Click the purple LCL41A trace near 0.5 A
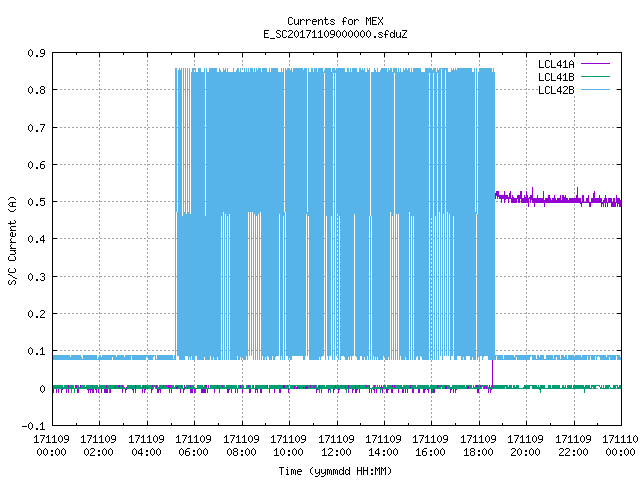The height and width of the screenshot is (480, 640). [x=558, y=199]
